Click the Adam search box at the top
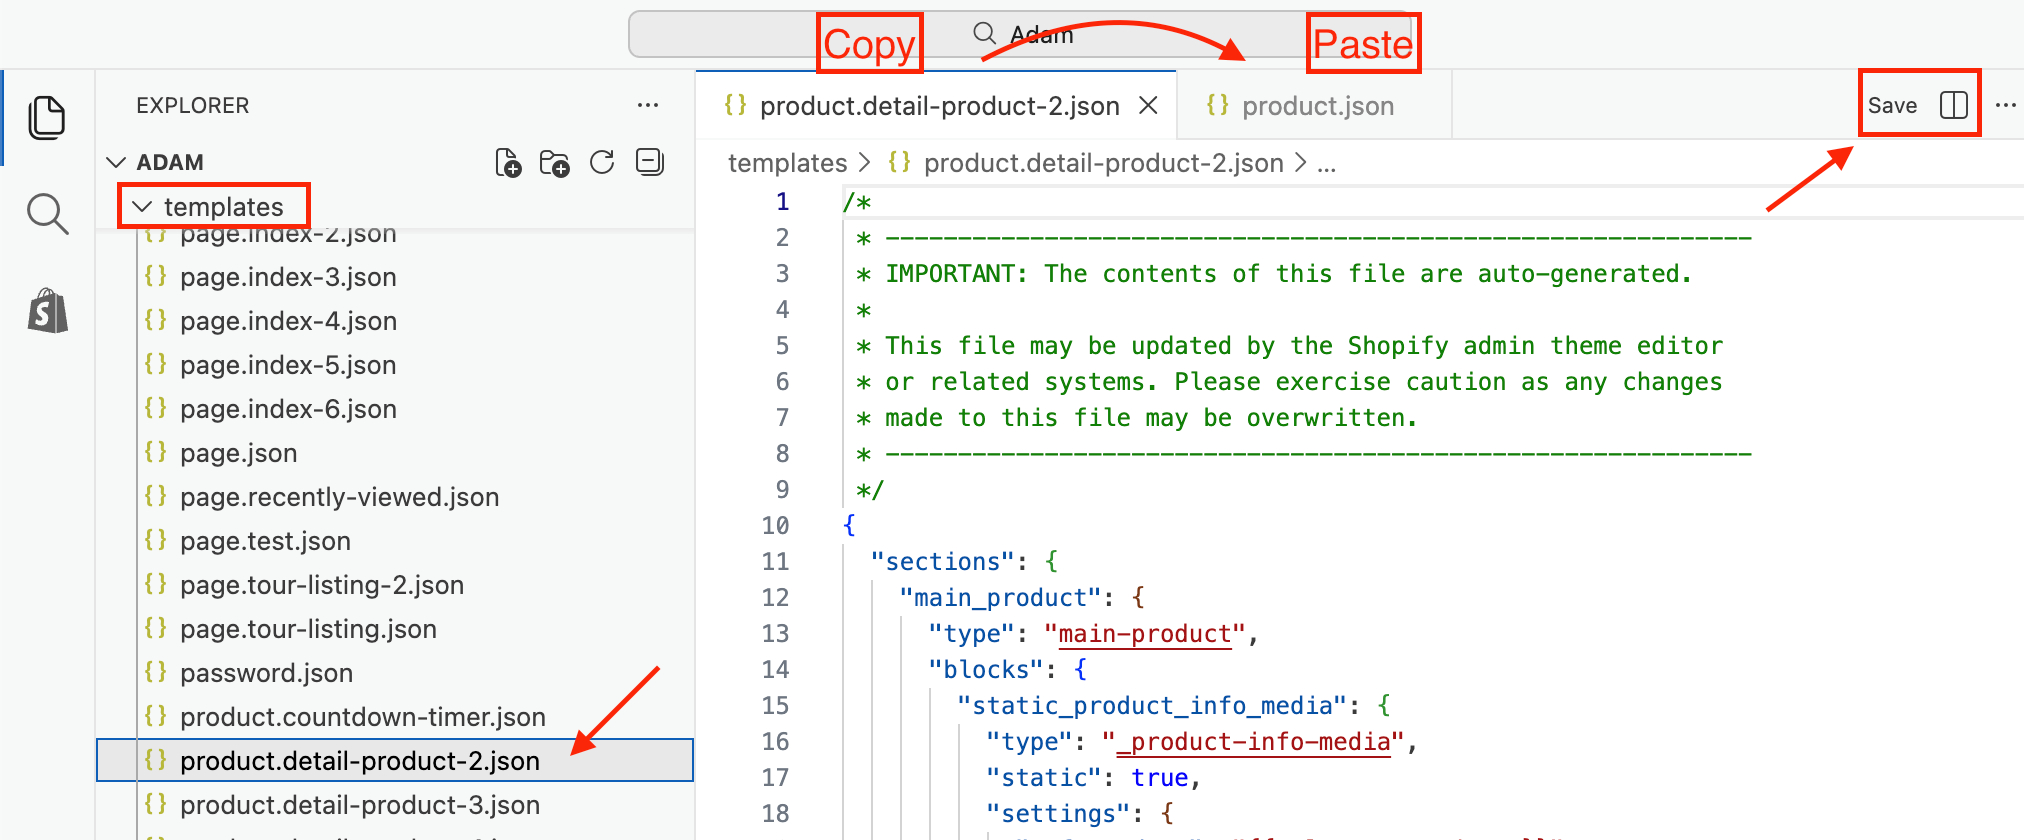 point(1020,35)
